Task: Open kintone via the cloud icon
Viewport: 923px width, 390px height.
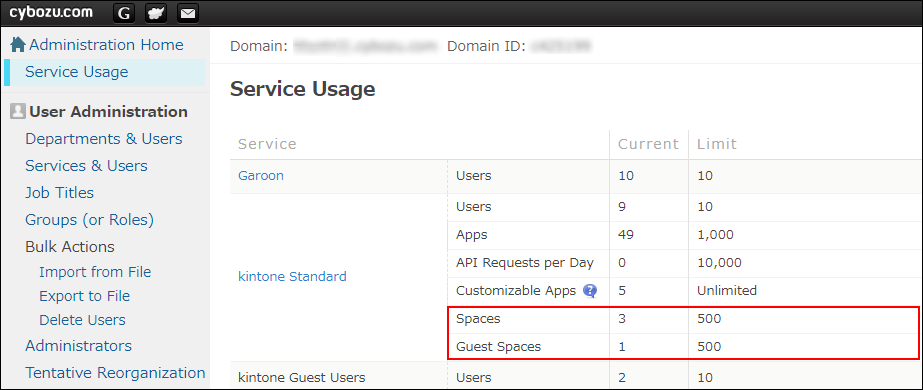Action: [x=155, y=13]
